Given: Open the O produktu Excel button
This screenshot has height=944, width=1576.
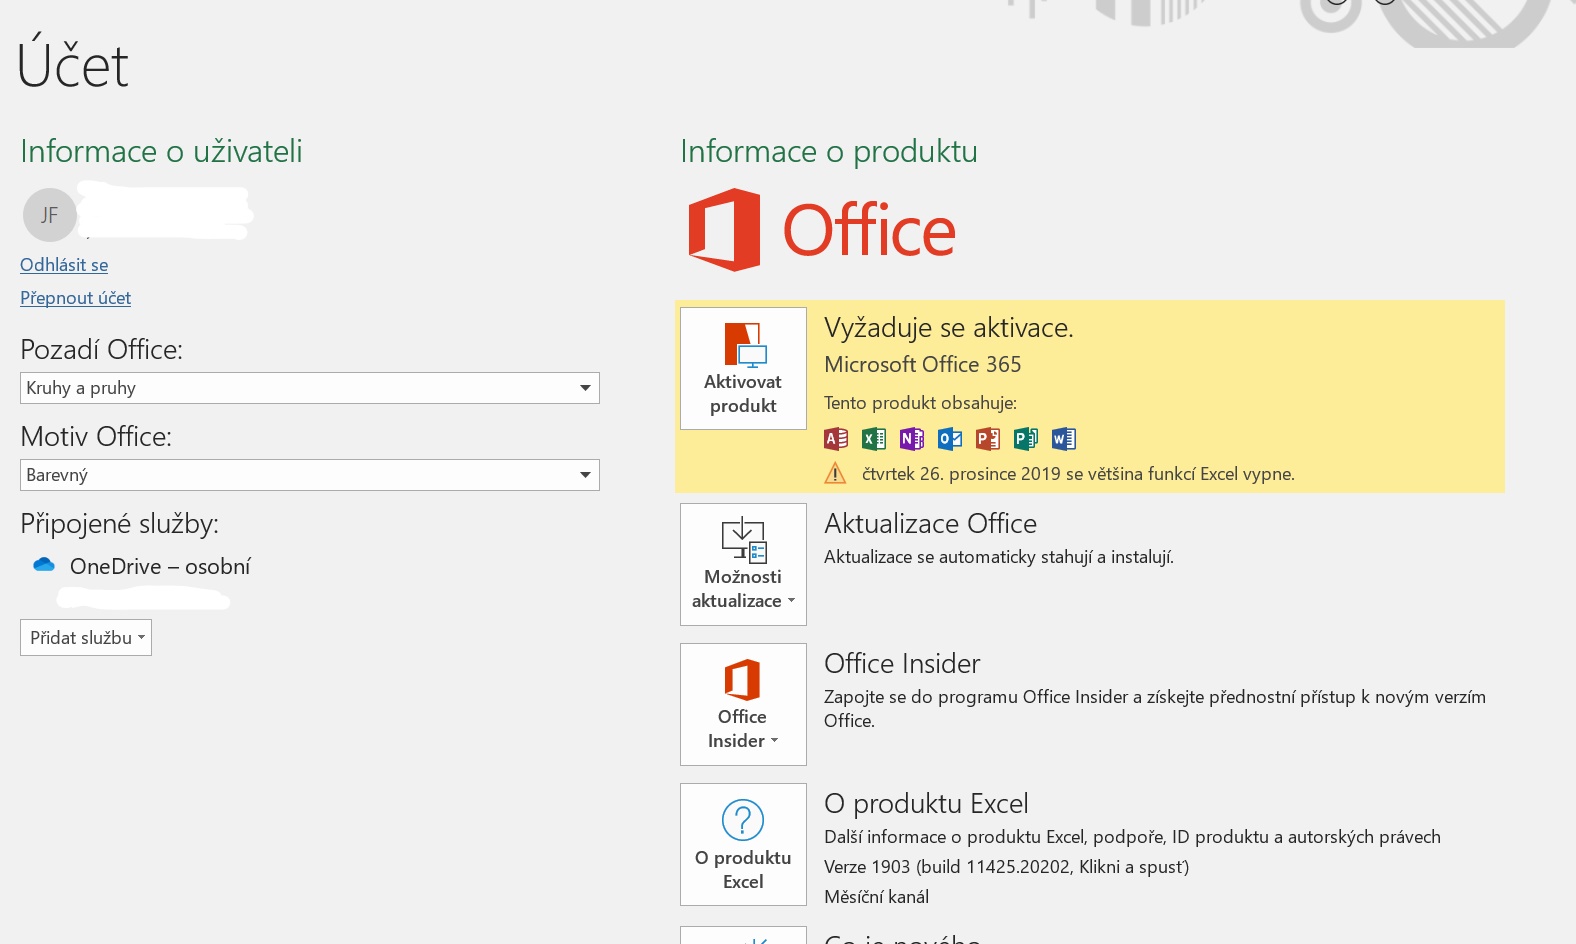Looking at the screenshot, I should [x=743, y=845].
